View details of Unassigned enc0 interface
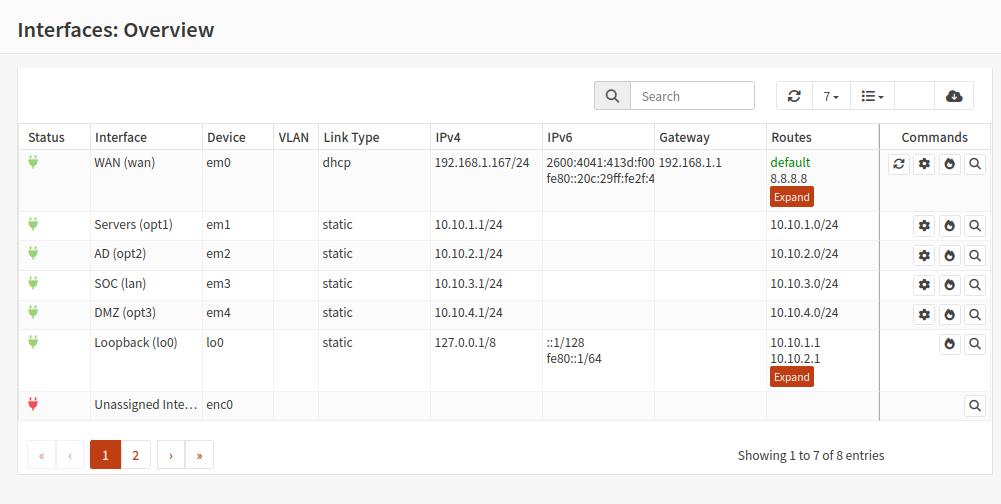Viewport: 1001px width, 504px height. pos(975,406)
